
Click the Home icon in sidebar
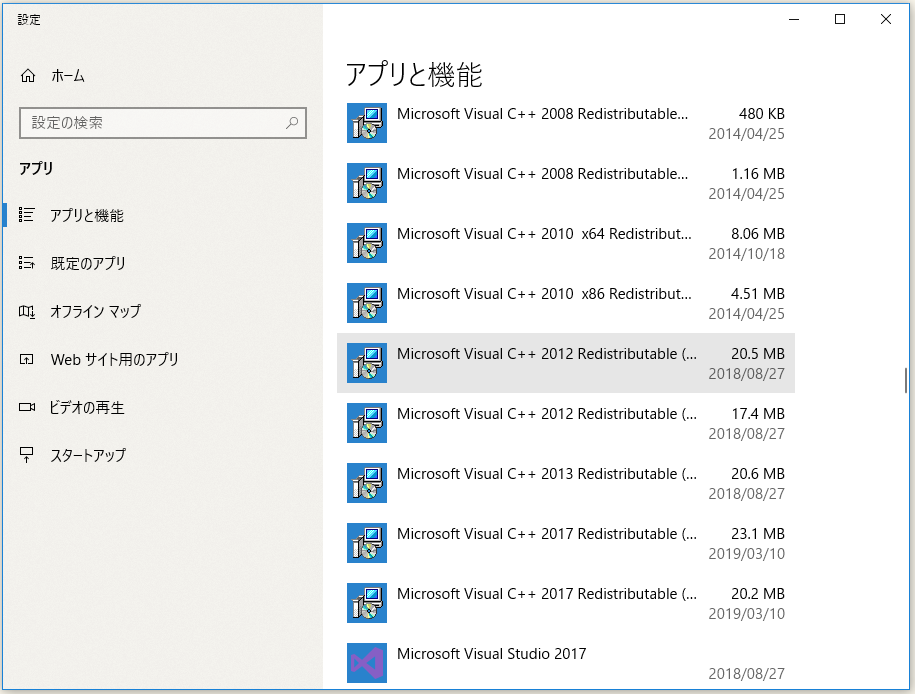coord(27,76)
